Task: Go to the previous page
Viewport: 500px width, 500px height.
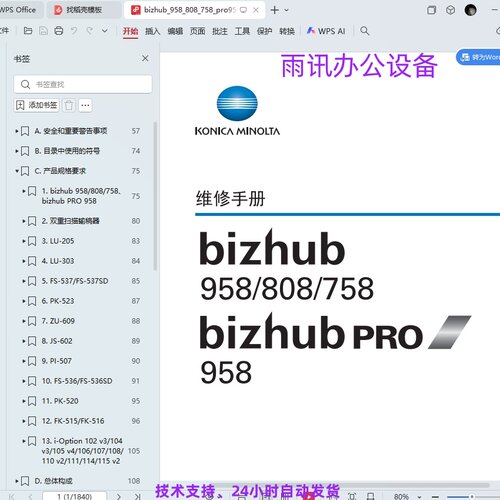Action: coord(30,496)
